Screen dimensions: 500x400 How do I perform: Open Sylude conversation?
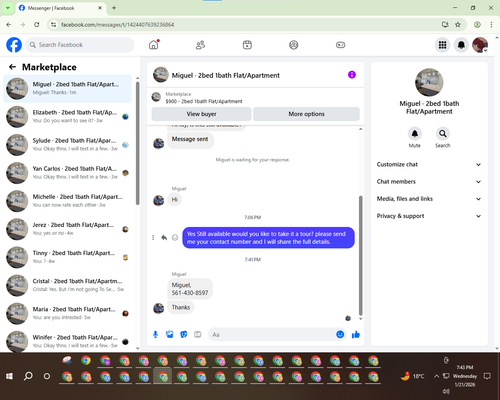click(67, 145)
